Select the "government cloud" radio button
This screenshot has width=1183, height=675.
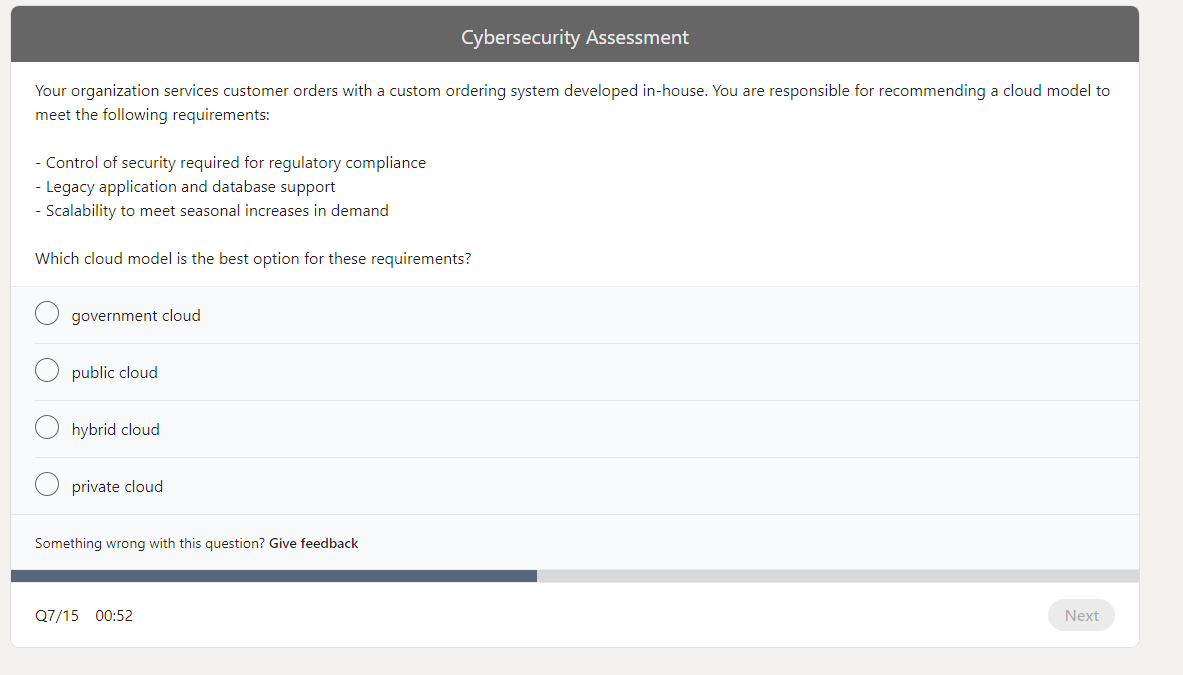pos(47,313)
